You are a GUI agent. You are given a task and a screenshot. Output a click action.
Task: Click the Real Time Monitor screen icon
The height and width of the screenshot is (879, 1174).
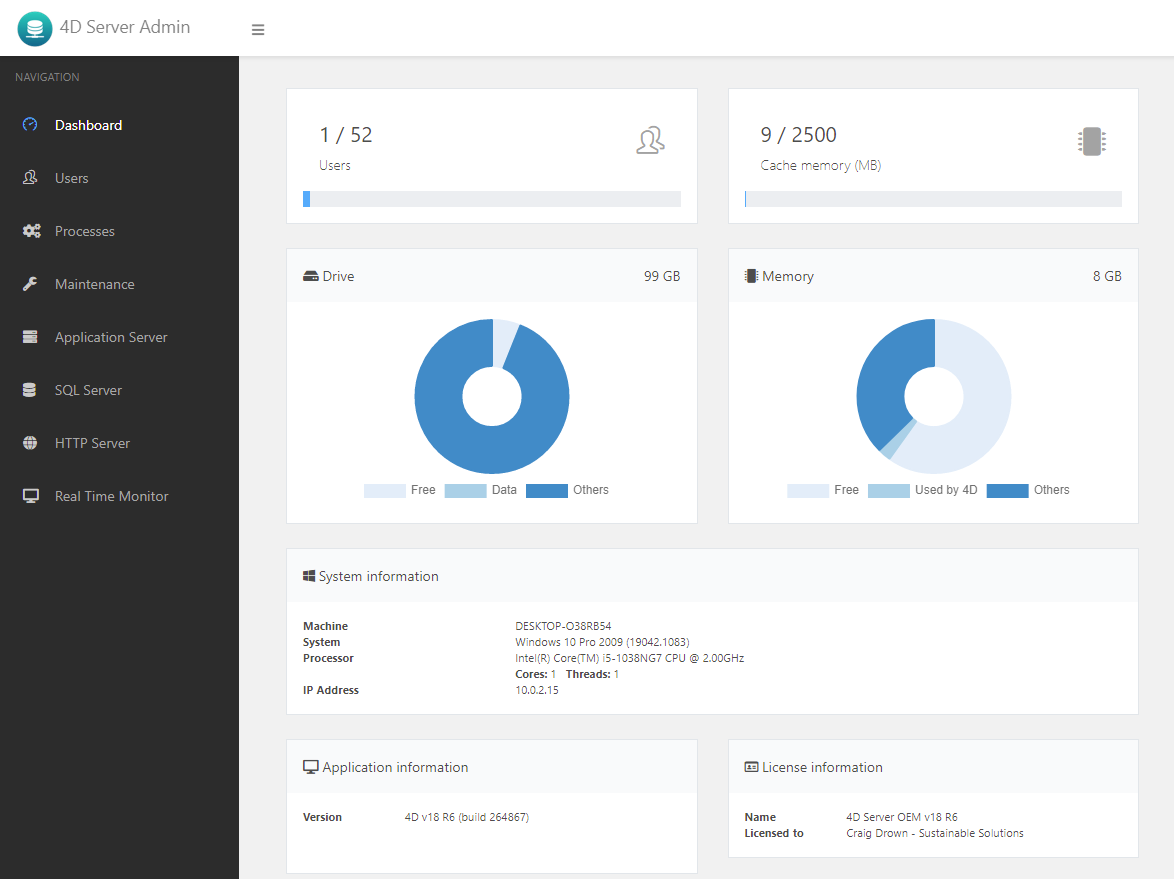(x=30, y=496)
